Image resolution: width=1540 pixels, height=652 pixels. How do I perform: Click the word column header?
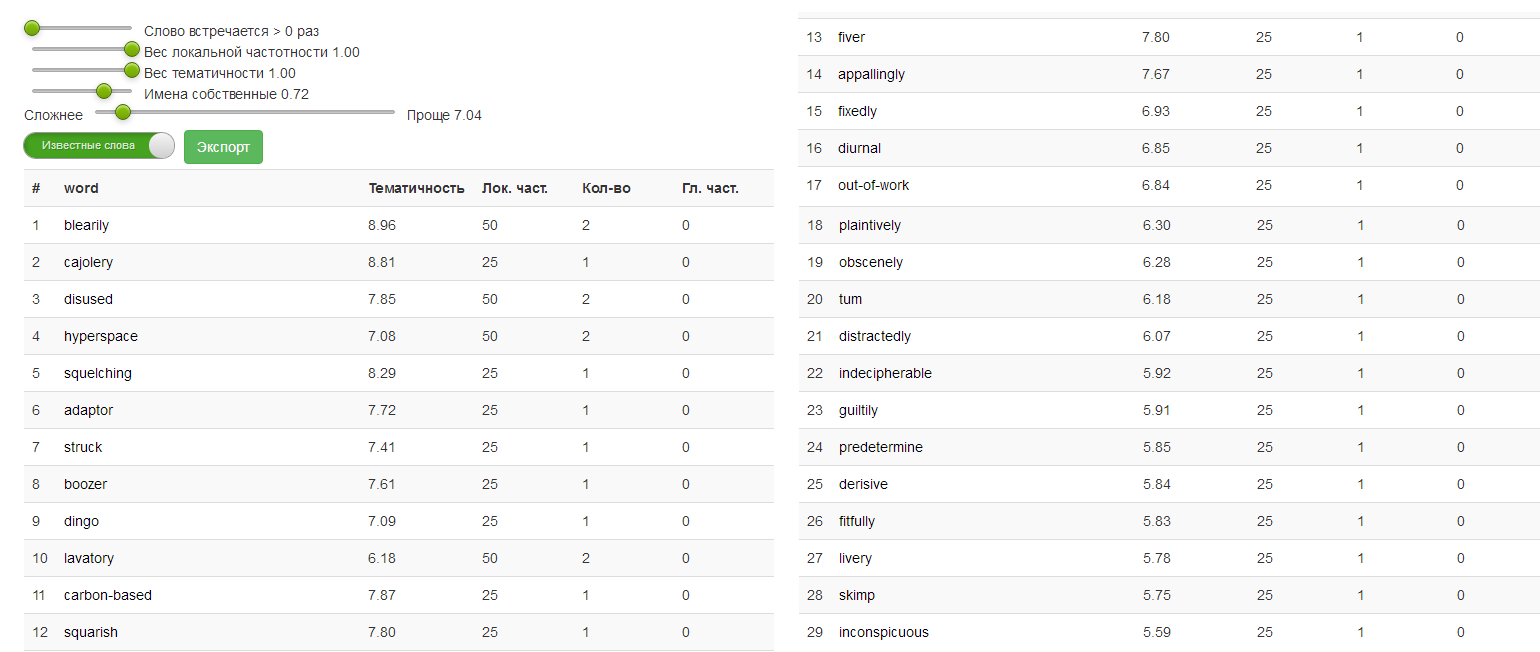(x=81, y=188)
